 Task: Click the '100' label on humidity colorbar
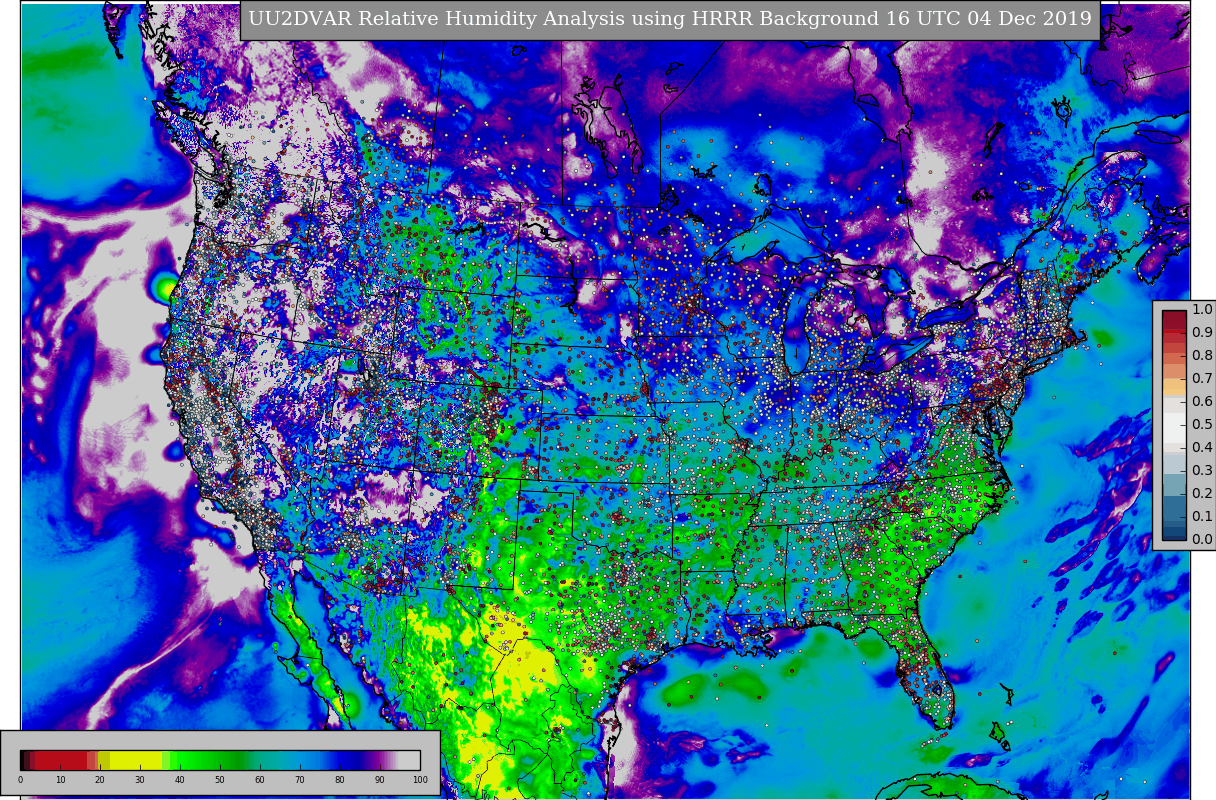420,780
